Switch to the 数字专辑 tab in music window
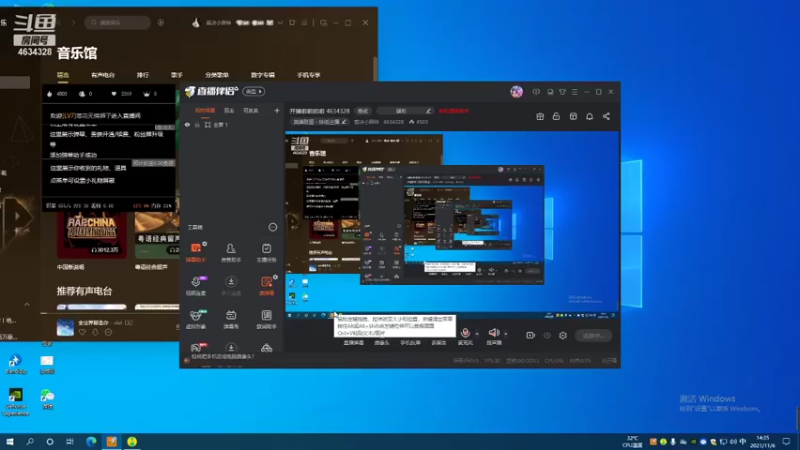This screenshot has height=450, width=800. pos(263,75)
